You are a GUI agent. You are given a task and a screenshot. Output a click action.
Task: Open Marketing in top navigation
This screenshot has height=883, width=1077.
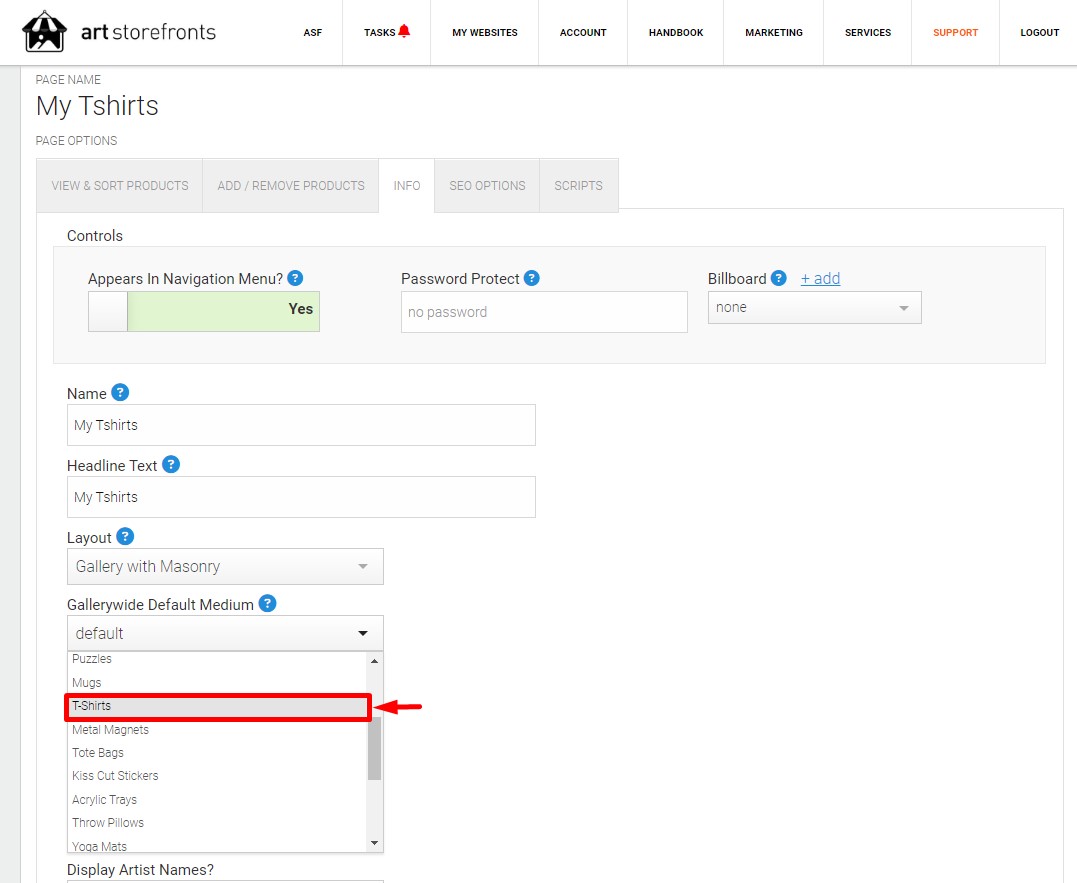pos(774,32)
